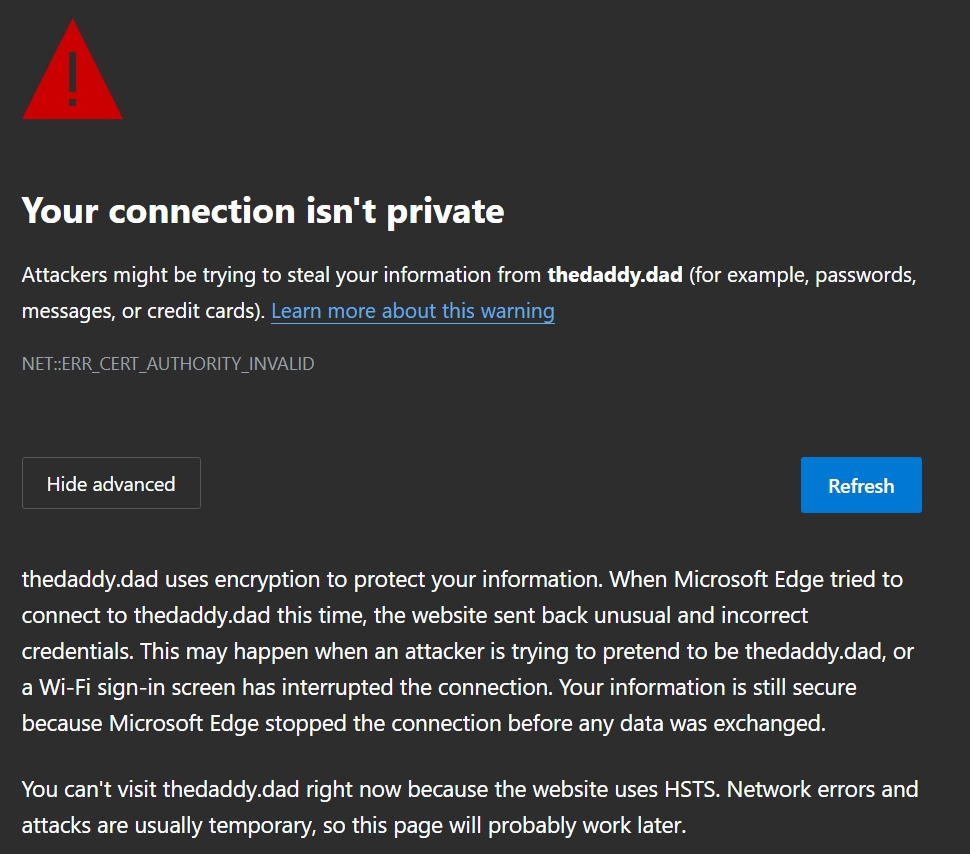Click the words messages, or credit cards
Image resolution: width=970 pixels, height=854 pixels.
[x=140, y=311]
